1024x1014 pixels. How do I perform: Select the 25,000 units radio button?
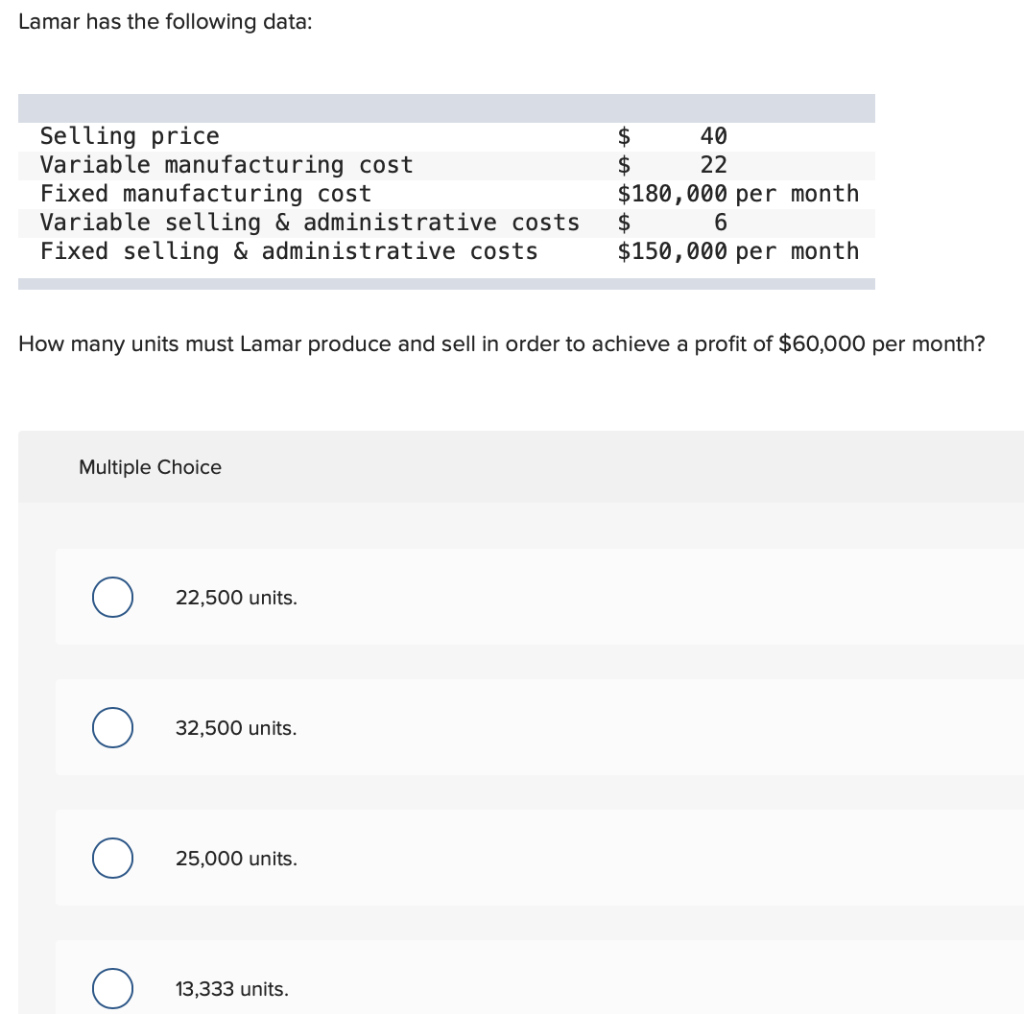pyautogui.click(x=111, y=857)
